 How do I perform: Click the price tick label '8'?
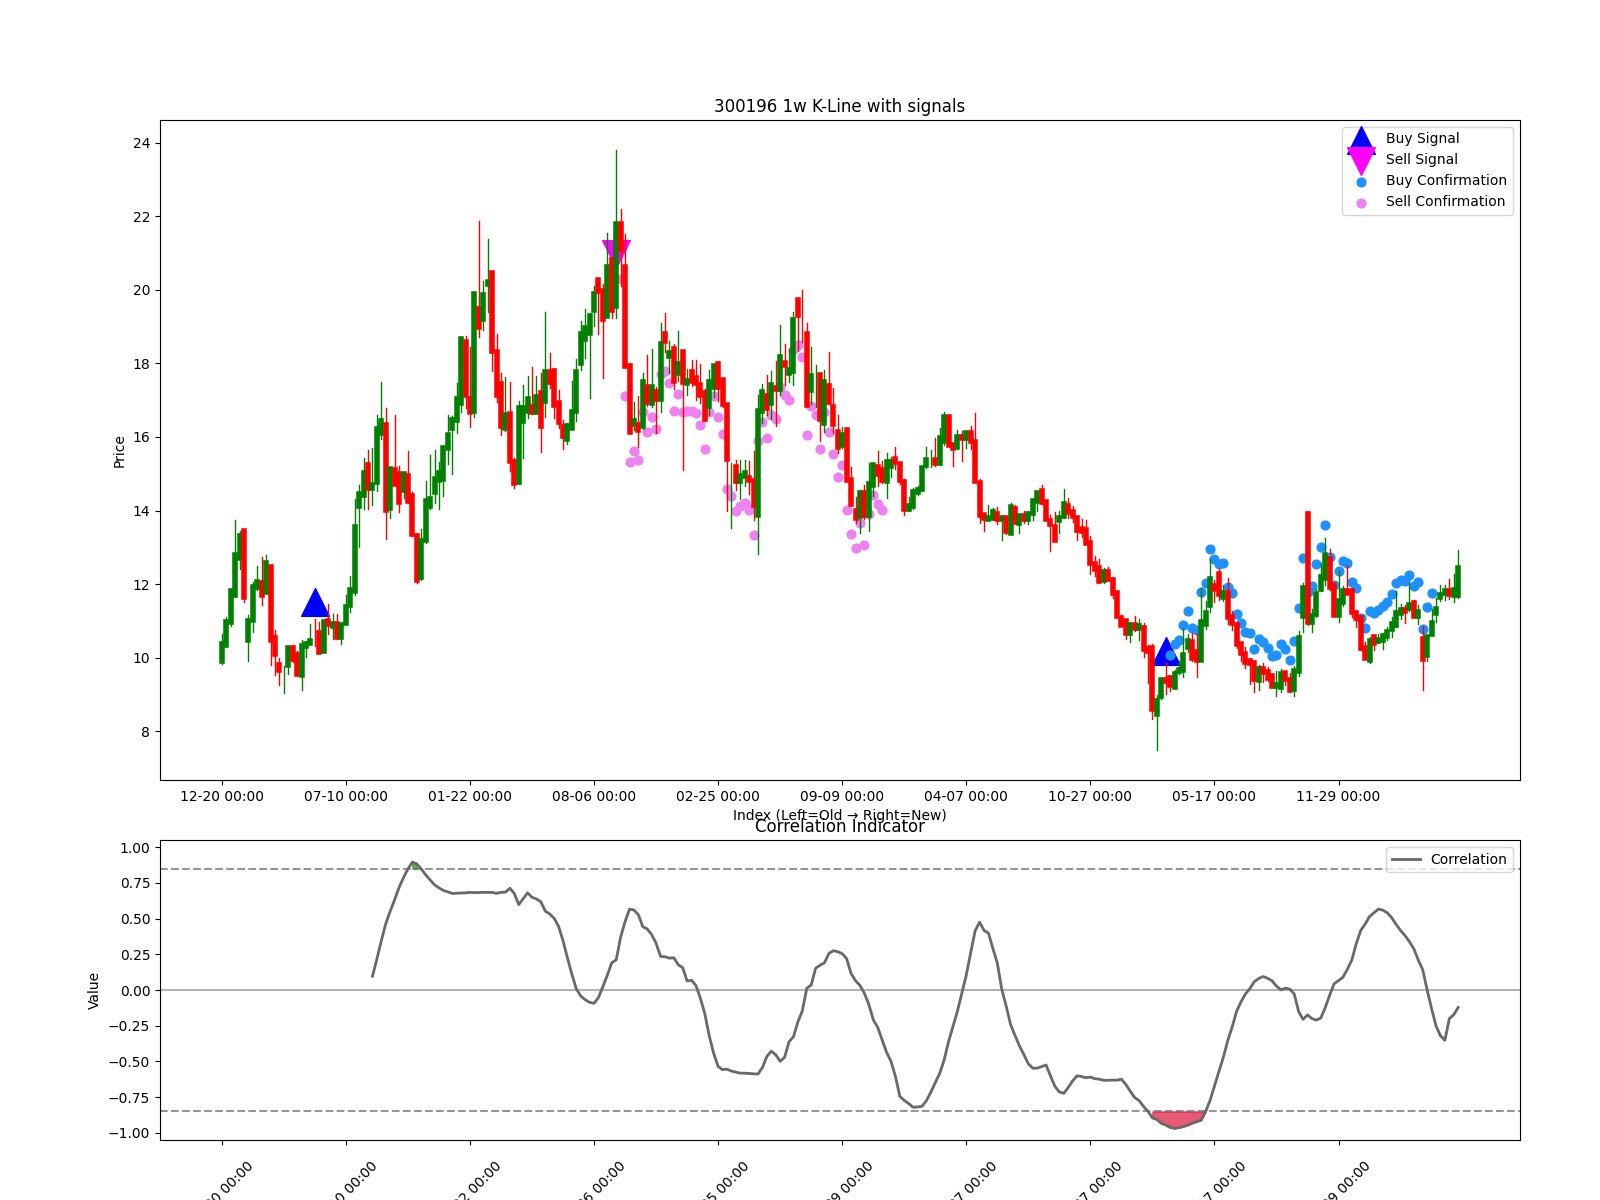pyautogui.click(x=145, y=732)
